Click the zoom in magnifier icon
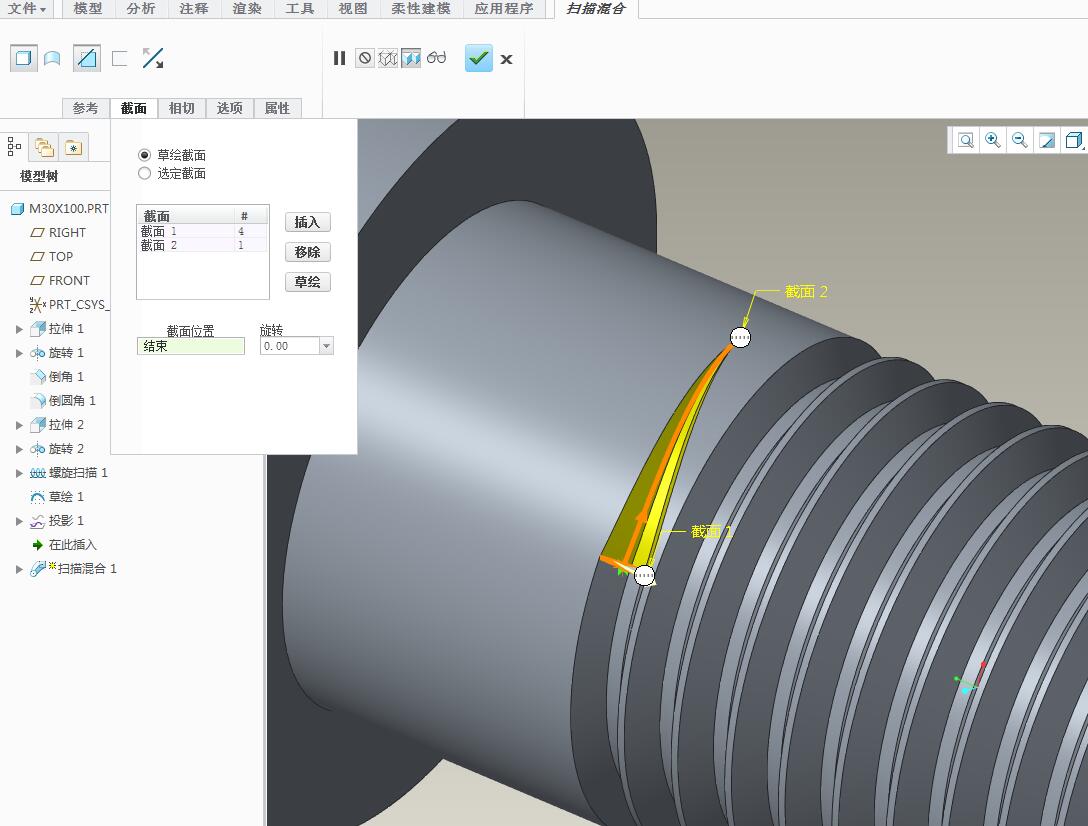This screenshot has width=1088, height=826. point(993,140)
